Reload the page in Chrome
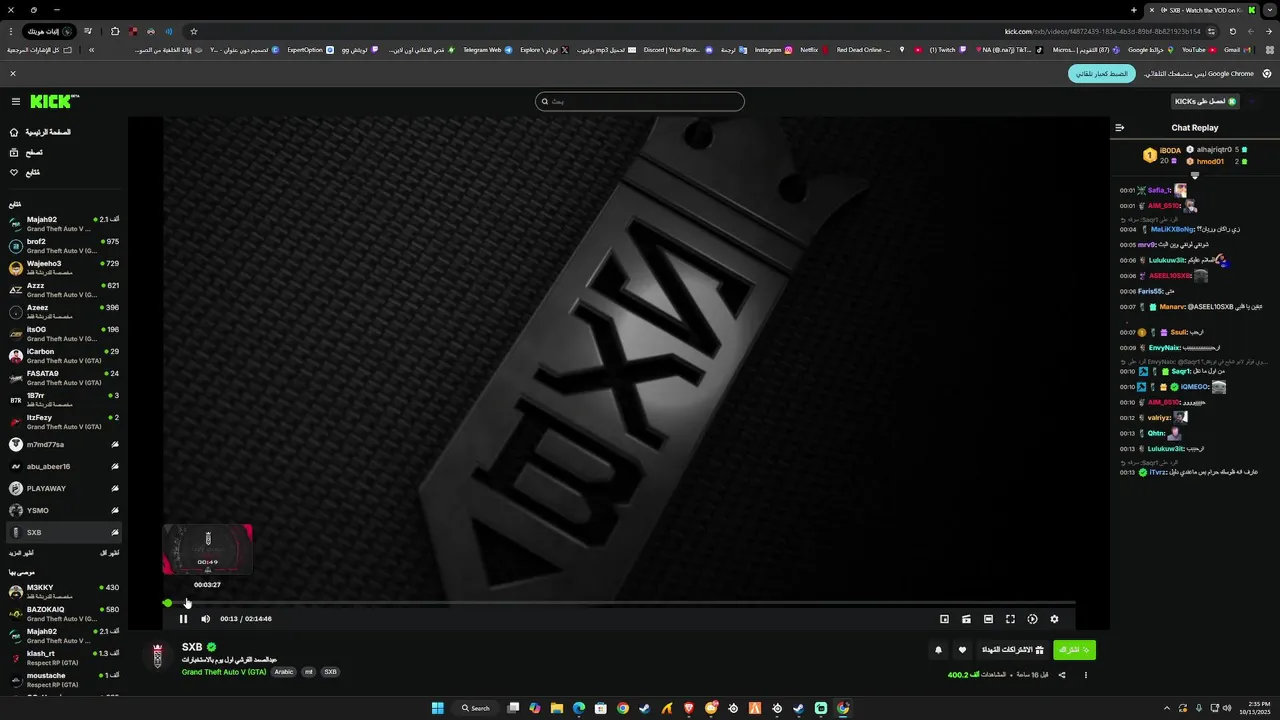Viewport: 1280px width, 720px height. coord(1232,31)
